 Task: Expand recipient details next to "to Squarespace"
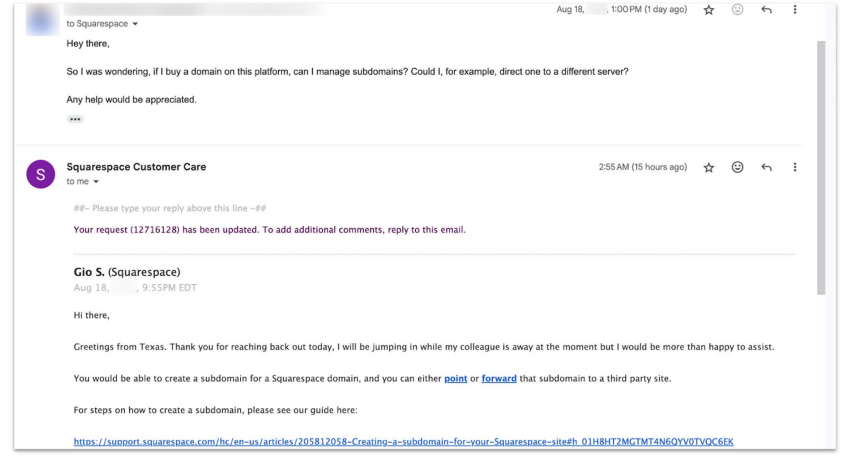(x=135, y=24)
